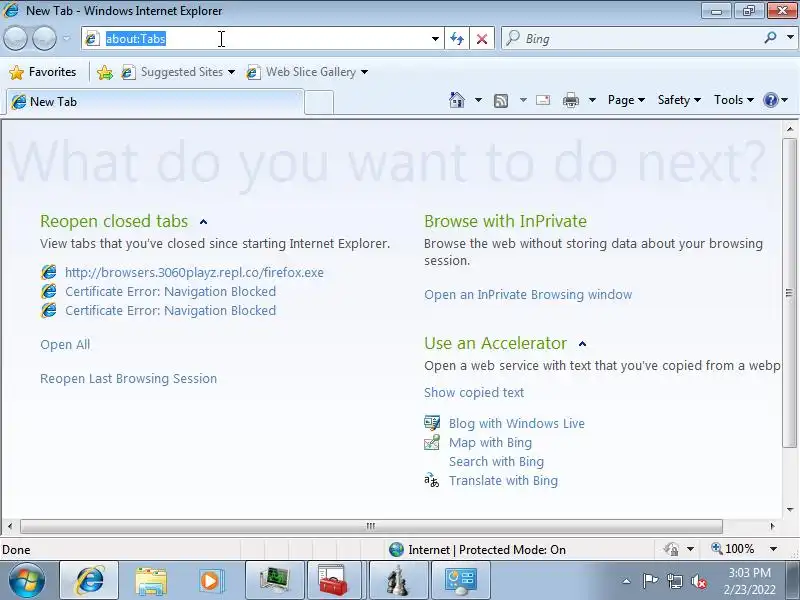
Task: Open the search provider dropdown
Action: [790, 38]
